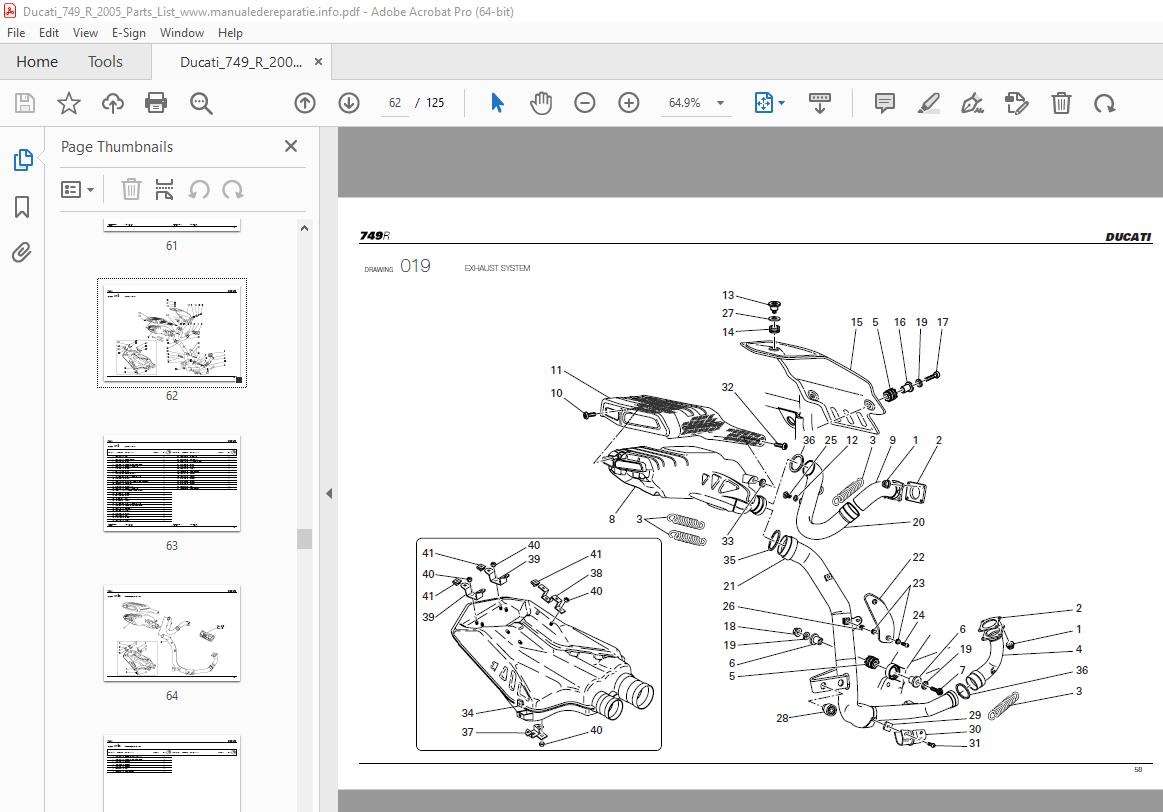Select the Ducati_749_R document tab
This screenshot has width=1163, height=812.
(x=241, y=62)
